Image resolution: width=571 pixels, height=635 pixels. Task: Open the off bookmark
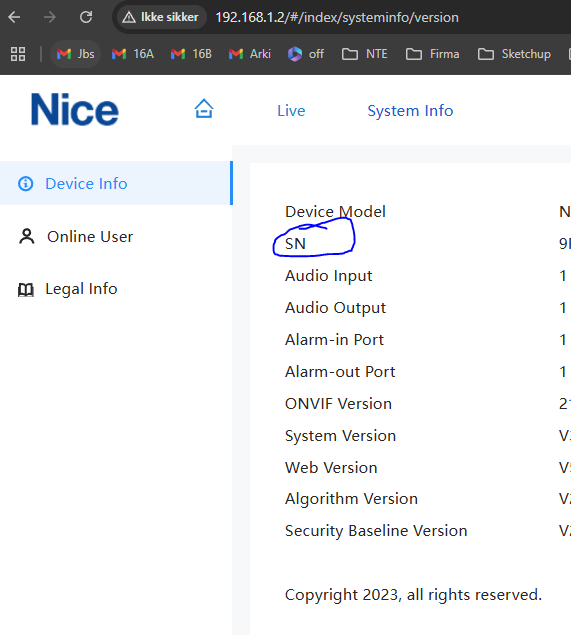tap(306, 54)
